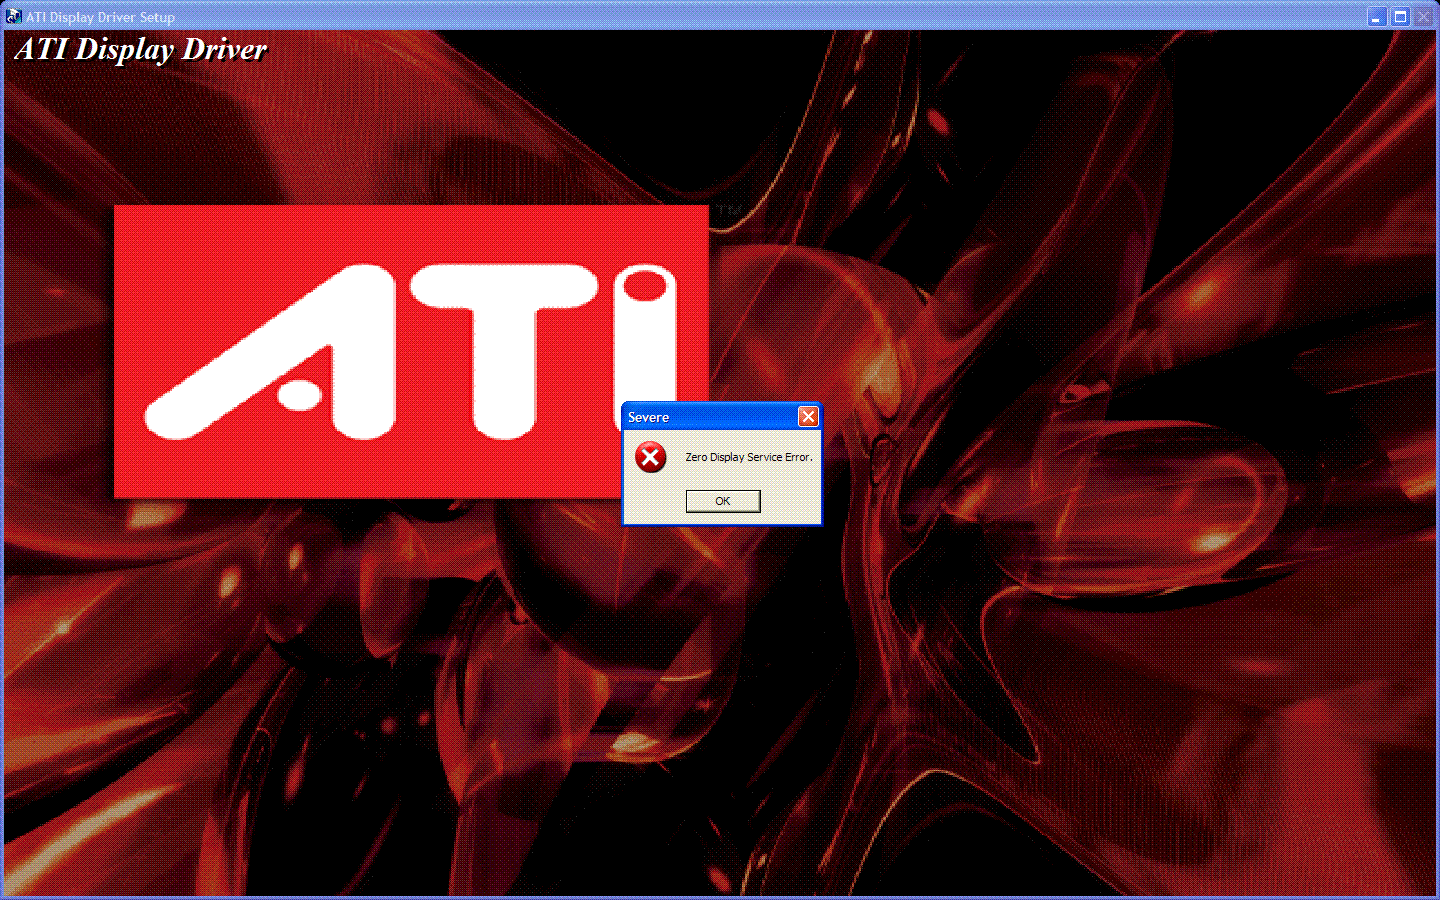Click the red ATI banner's top-left corner
Screen dimensions: 1440x900
click(x=120, y=211)
